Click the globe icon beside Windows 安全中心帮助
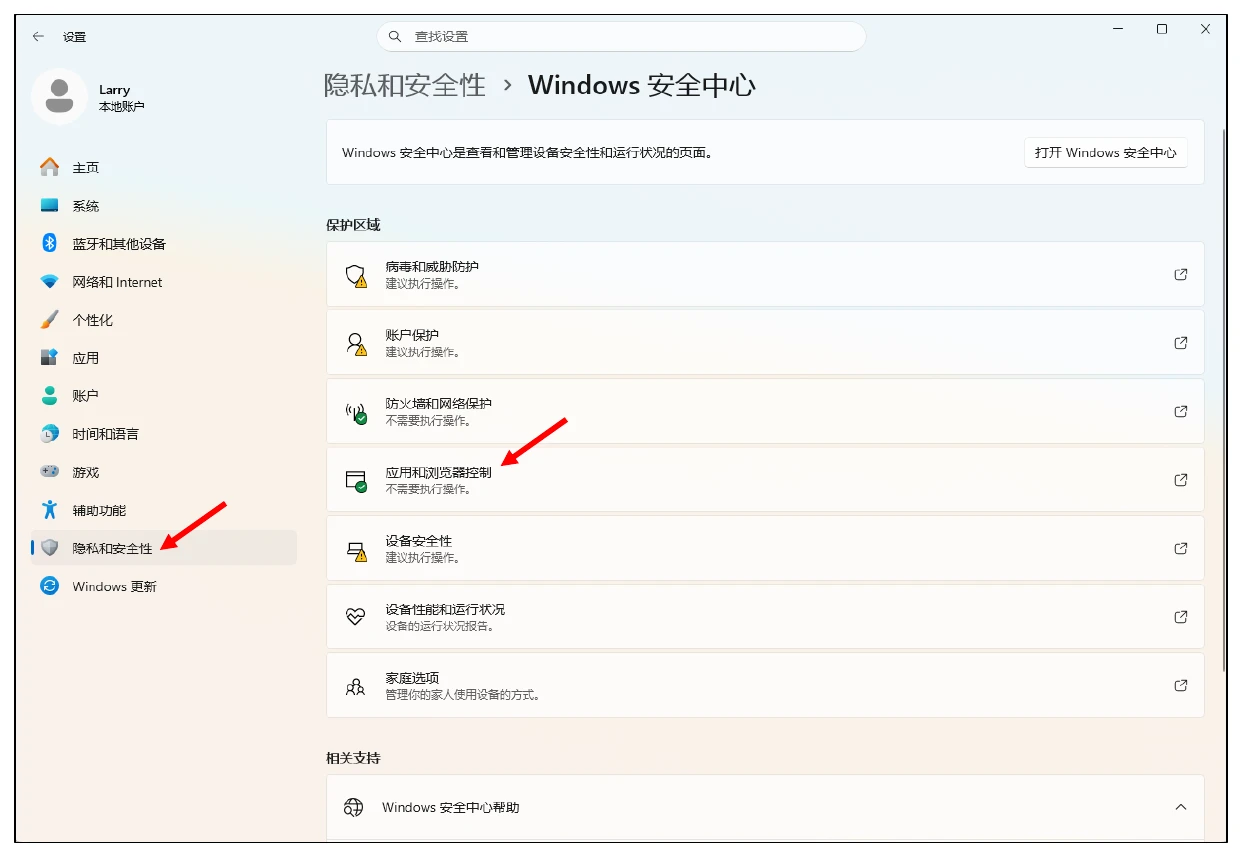1242x857 pixels. [353, 807]
